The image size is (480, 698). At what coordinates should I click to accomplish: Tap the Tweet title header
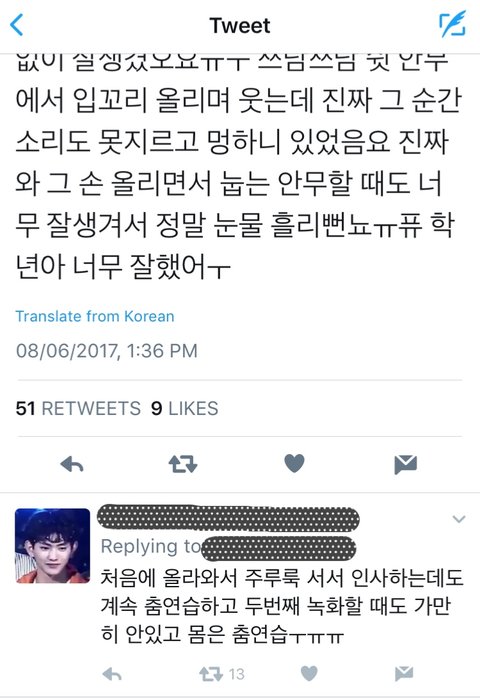240,25
